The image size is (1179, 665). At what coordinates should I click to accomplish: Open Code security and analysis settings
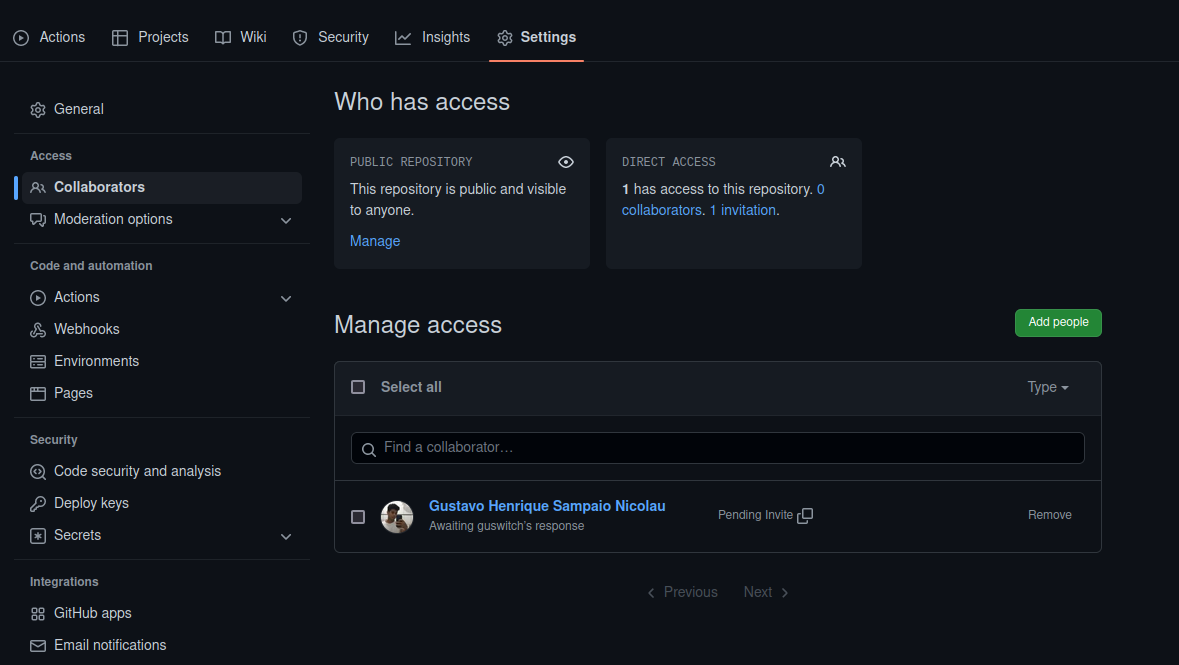click(162, 471)
